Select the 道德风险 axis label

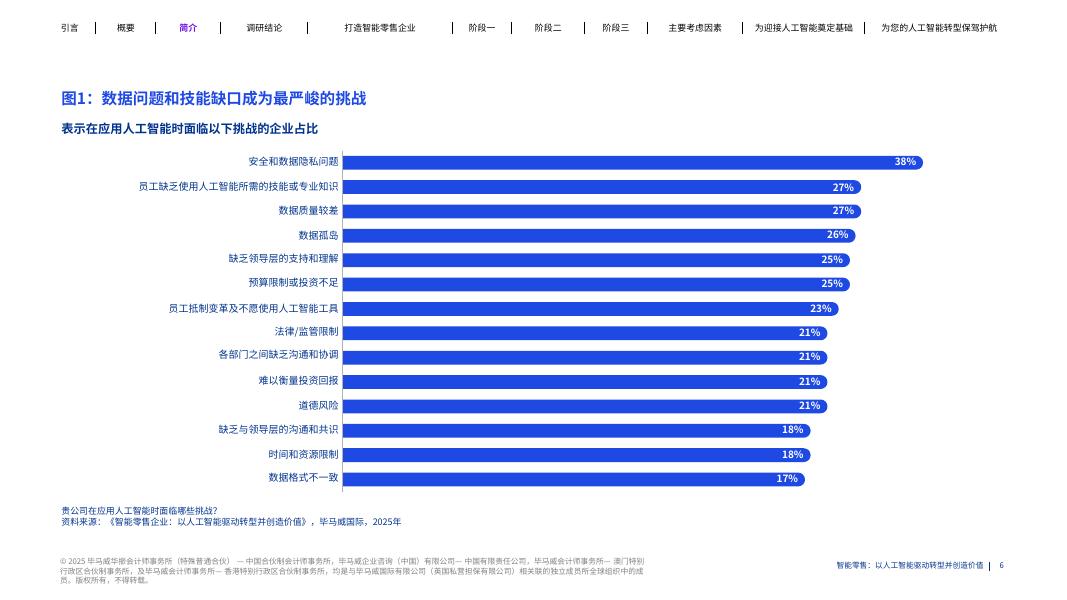pos(320,405)
